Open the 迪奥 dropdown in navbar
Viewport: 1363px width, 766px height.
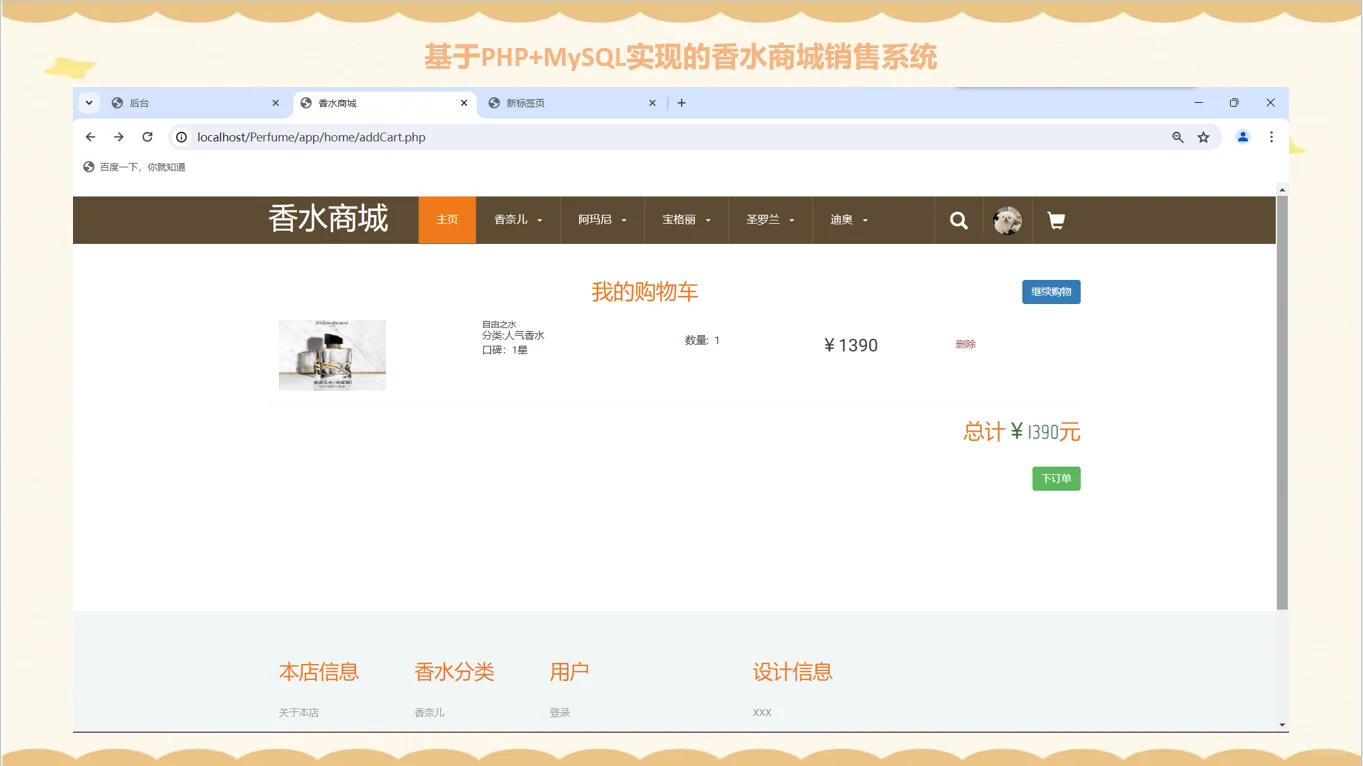point(847,220)
